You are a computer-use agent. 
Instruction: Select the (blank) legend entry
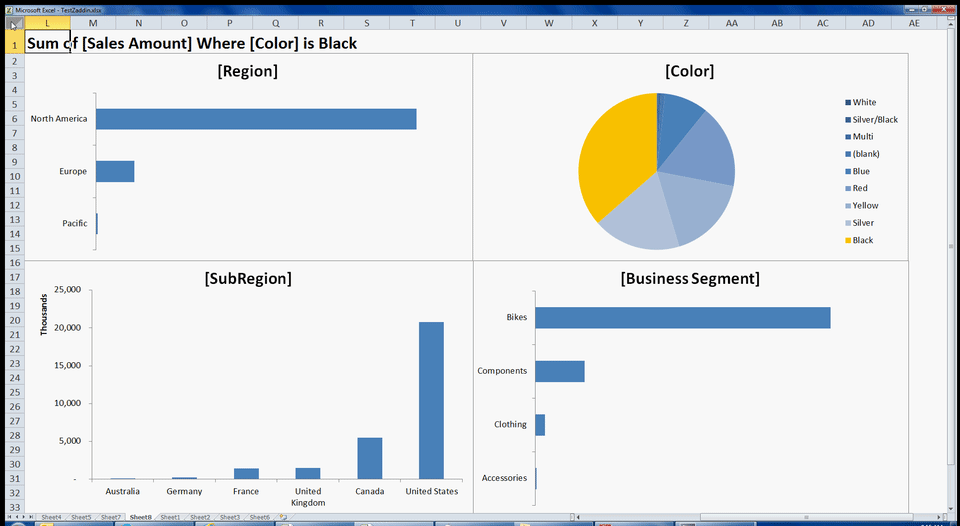coord(863,154)
